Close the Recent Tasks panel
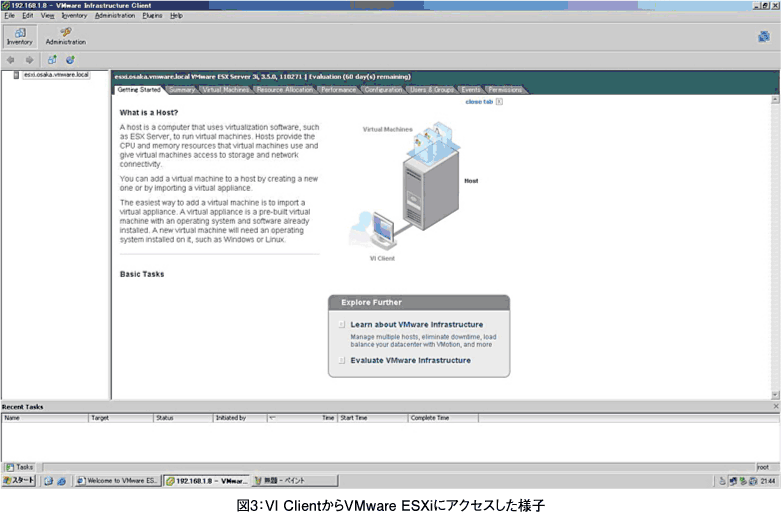This screenshot has height=517, width=781. click(x=776, y=406)
